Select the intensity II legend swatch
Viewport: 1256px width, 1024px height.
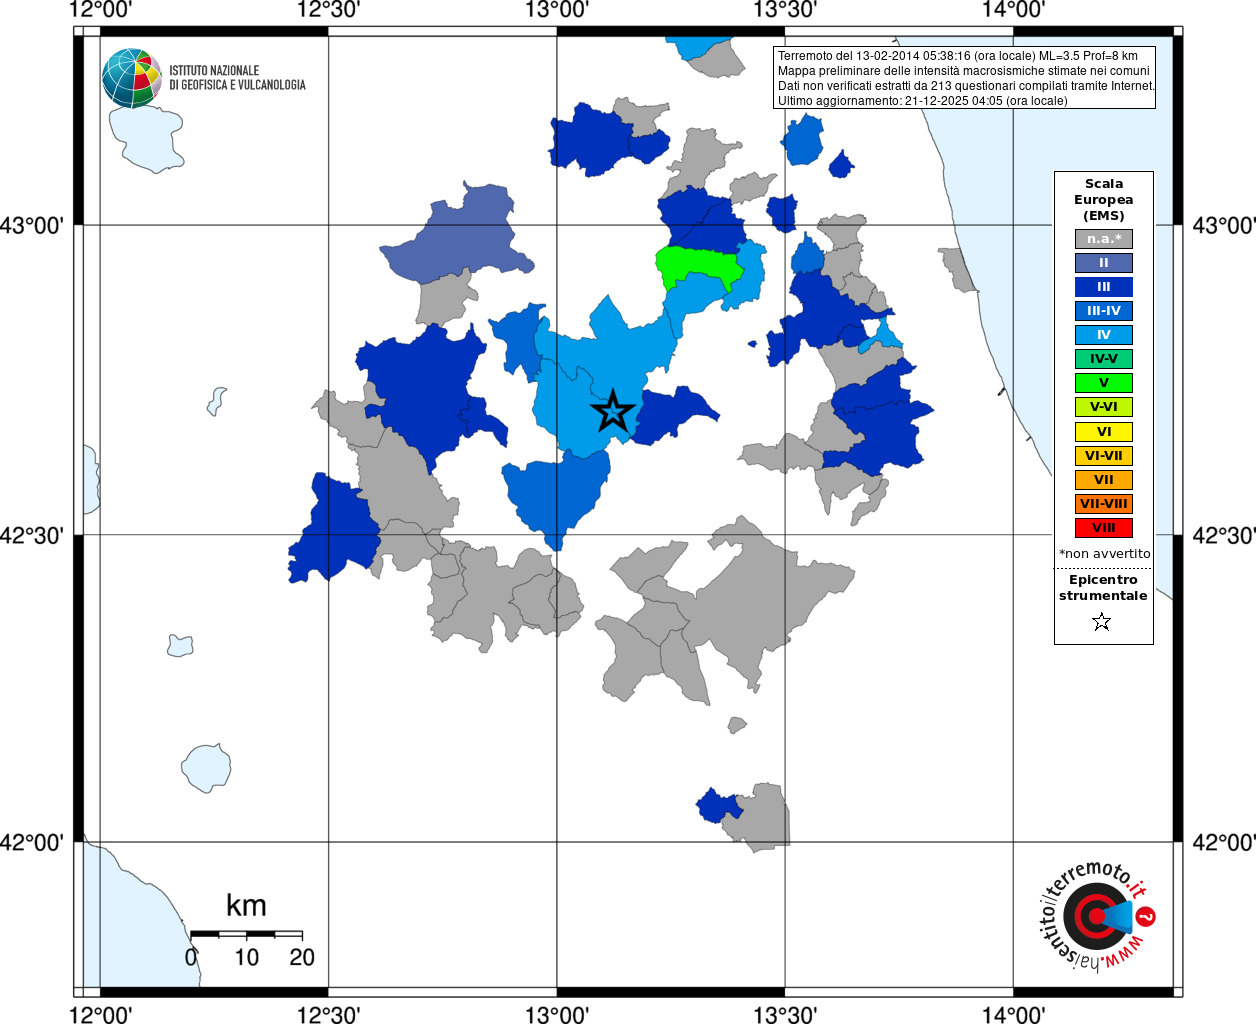tap(1104, 263)
